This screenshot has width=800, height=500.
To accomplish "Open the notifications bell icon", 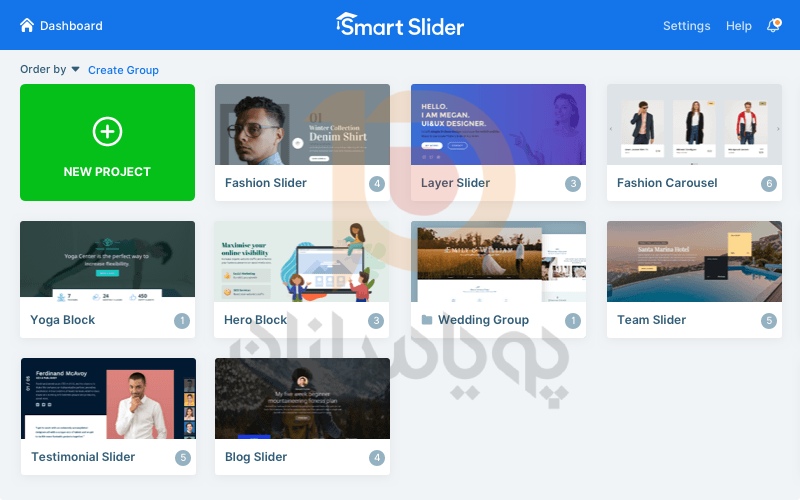I will pyautogui.click(x=774, y=25).
